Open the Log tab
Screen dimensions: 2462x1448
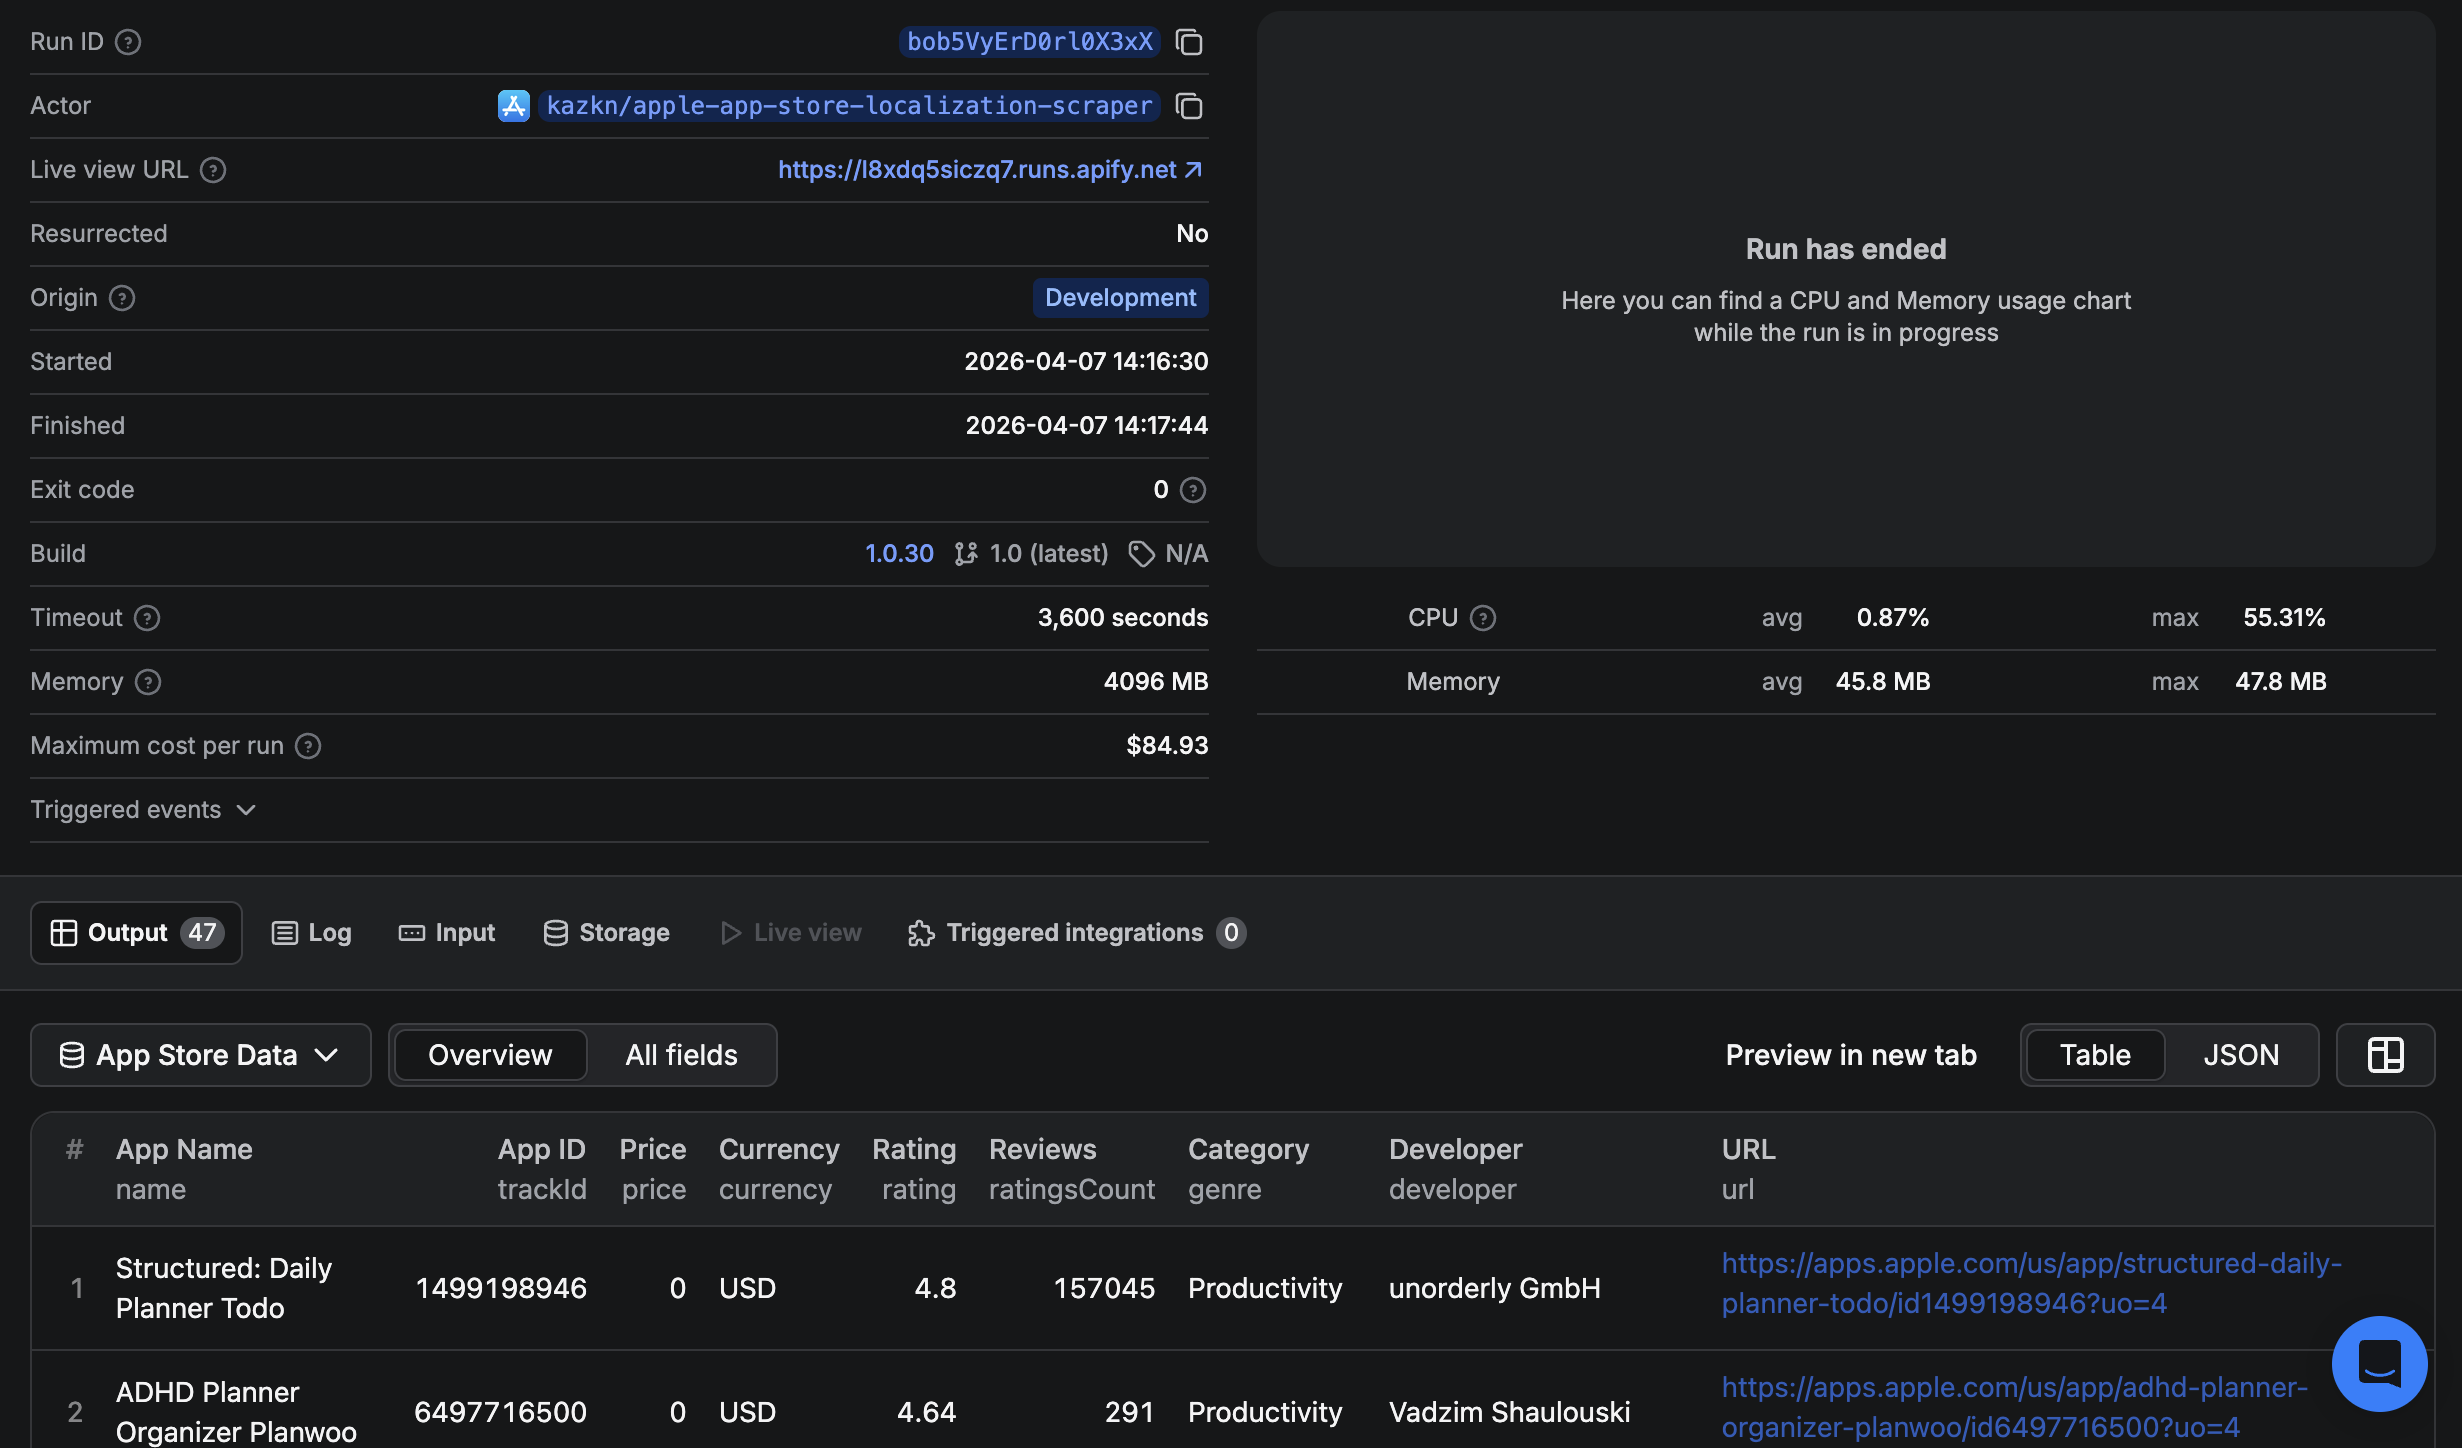coord(311,933)
